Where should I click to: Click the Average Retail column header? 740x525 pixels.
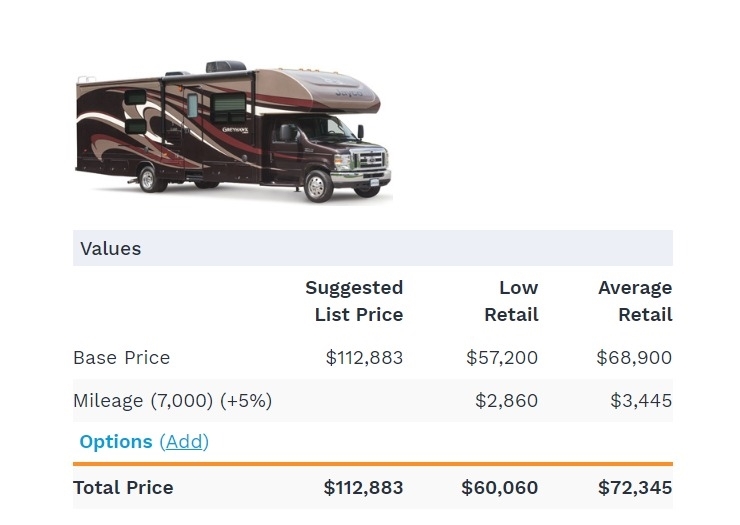click(635, 301)
